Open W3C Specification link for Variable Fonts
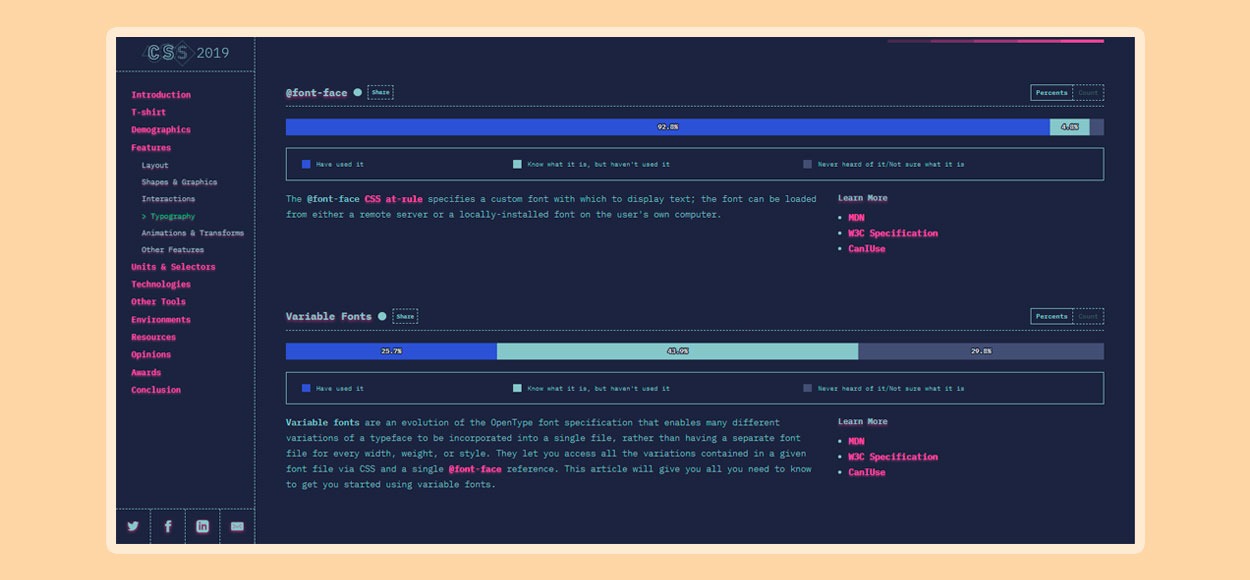 (893, 457)
